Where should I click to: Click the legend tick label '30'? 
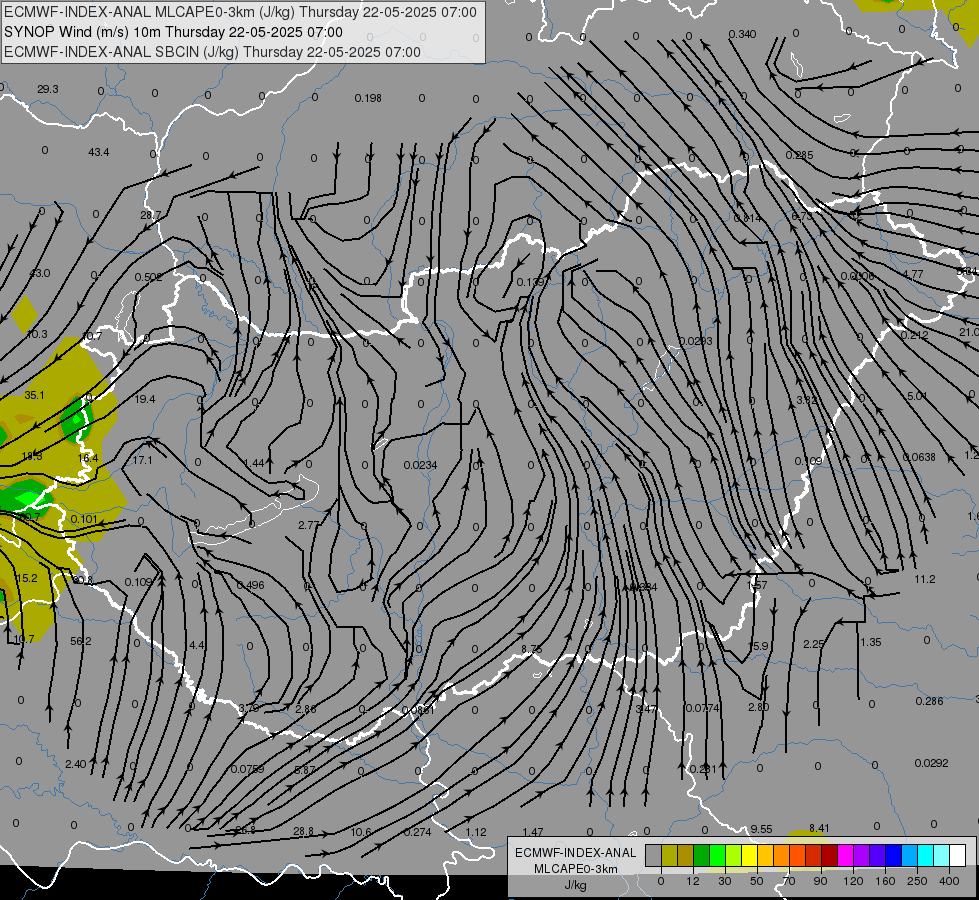(x=725, y=881)
